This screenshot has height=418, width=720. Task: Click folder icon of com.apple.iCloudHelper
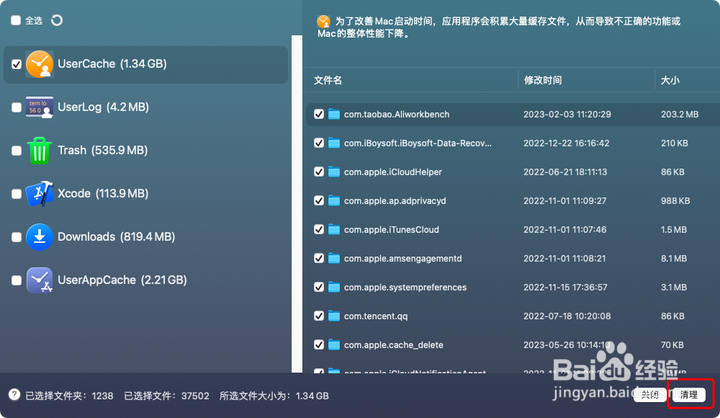tap(334, 172)
